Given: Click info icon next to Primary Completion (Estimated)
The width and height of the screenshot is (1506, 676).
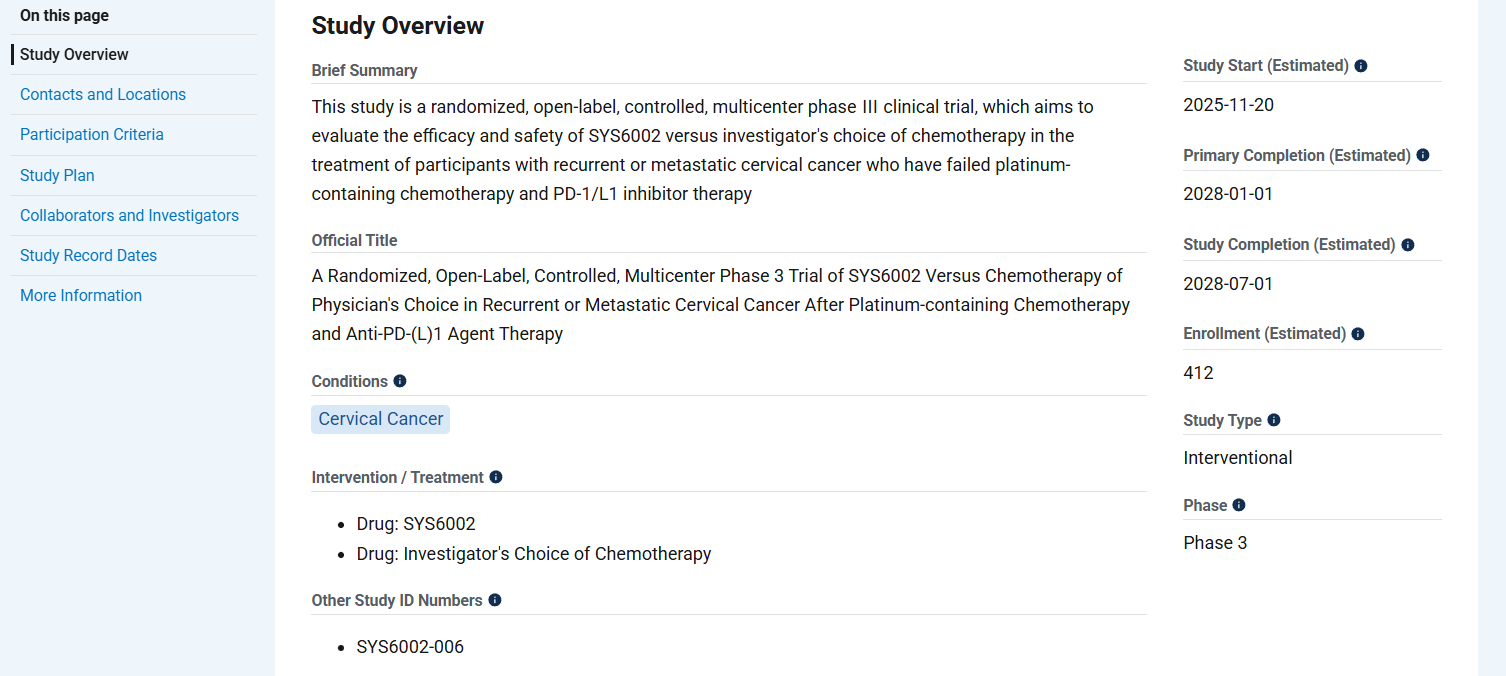Looking at the screenshot, I should click(1423, 155).
